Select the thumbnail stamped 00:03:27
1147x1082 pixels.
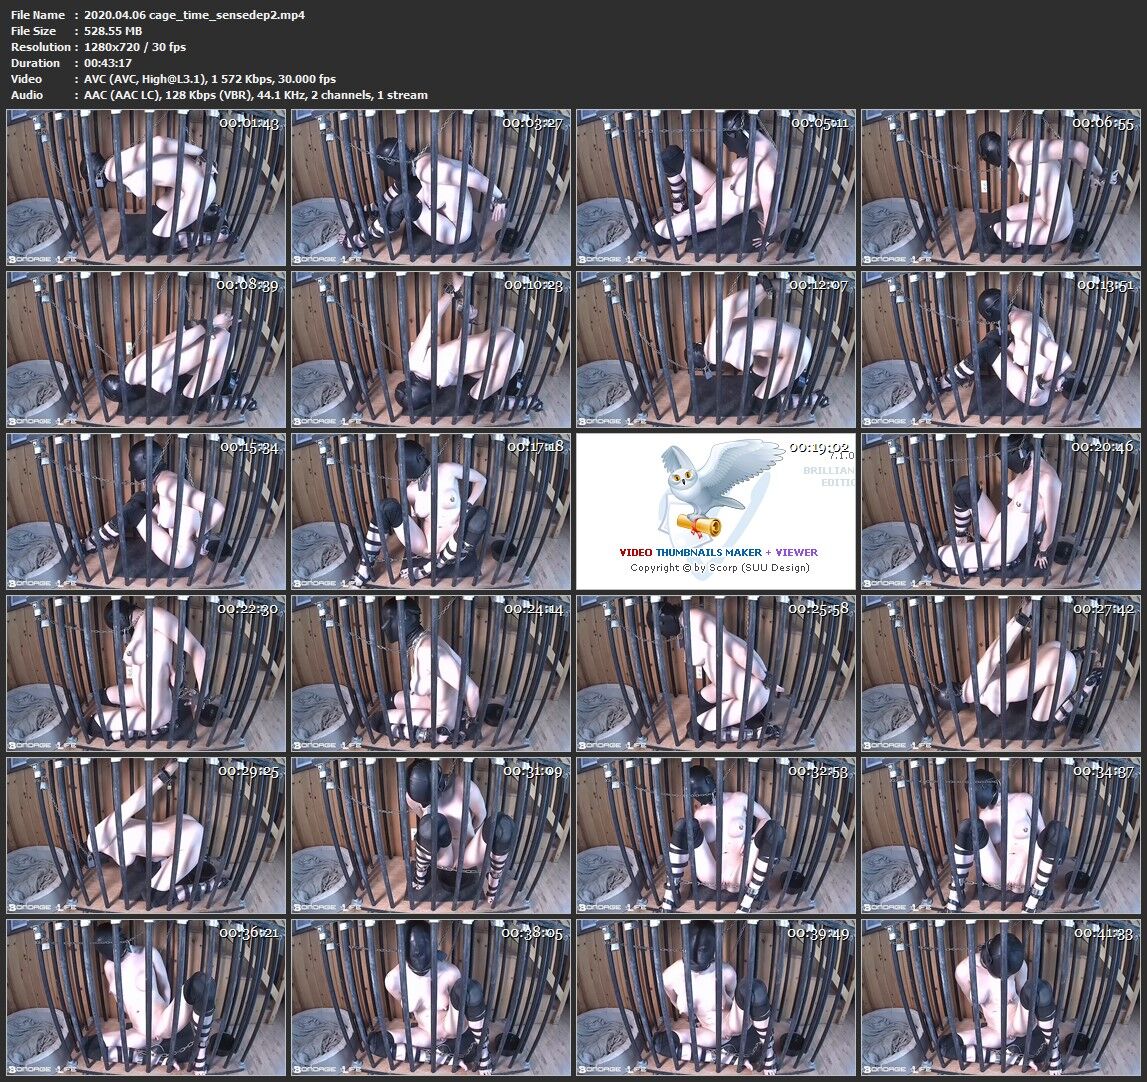pos(430,187)
